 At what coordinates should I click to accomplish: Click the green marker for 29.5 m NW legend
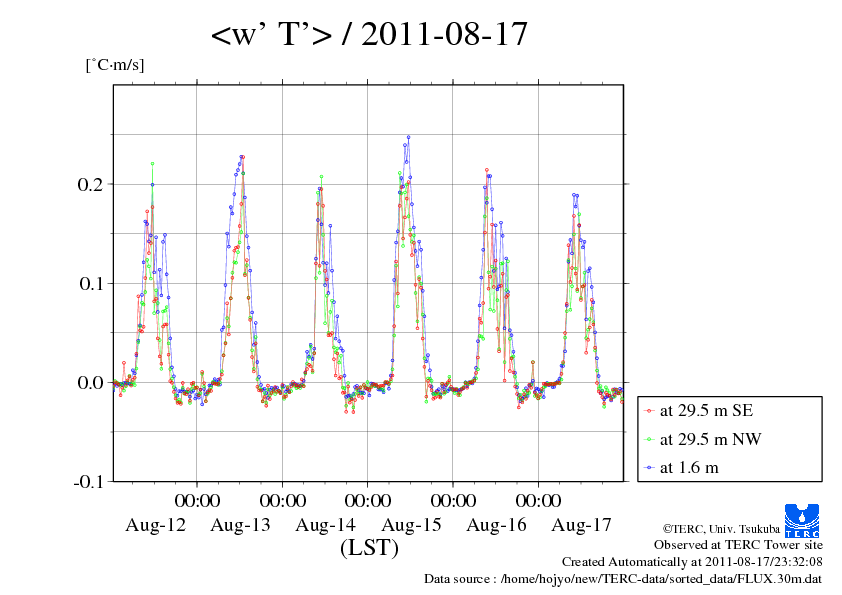click(x=649, y=440)
